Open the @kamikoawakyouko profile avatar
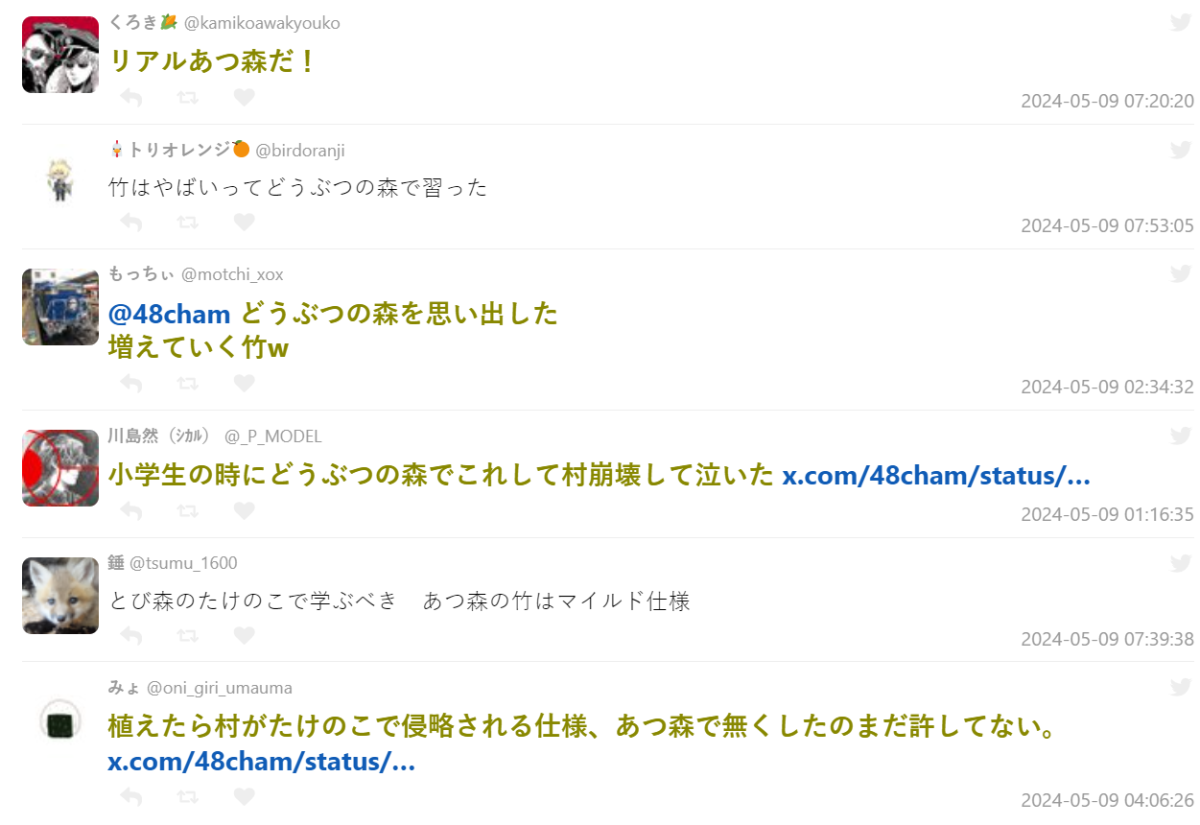Screen dimensions: 1200x825 [60, 55]
